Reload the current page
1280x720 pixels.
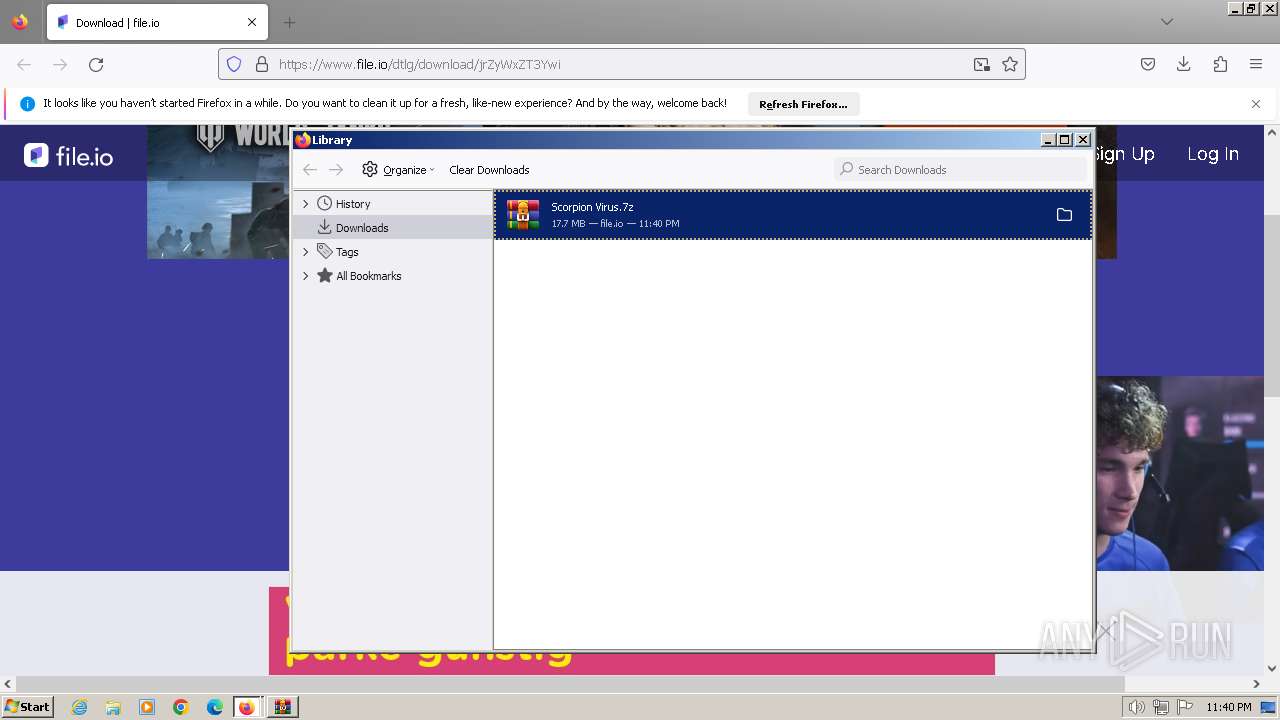point(96,65)
